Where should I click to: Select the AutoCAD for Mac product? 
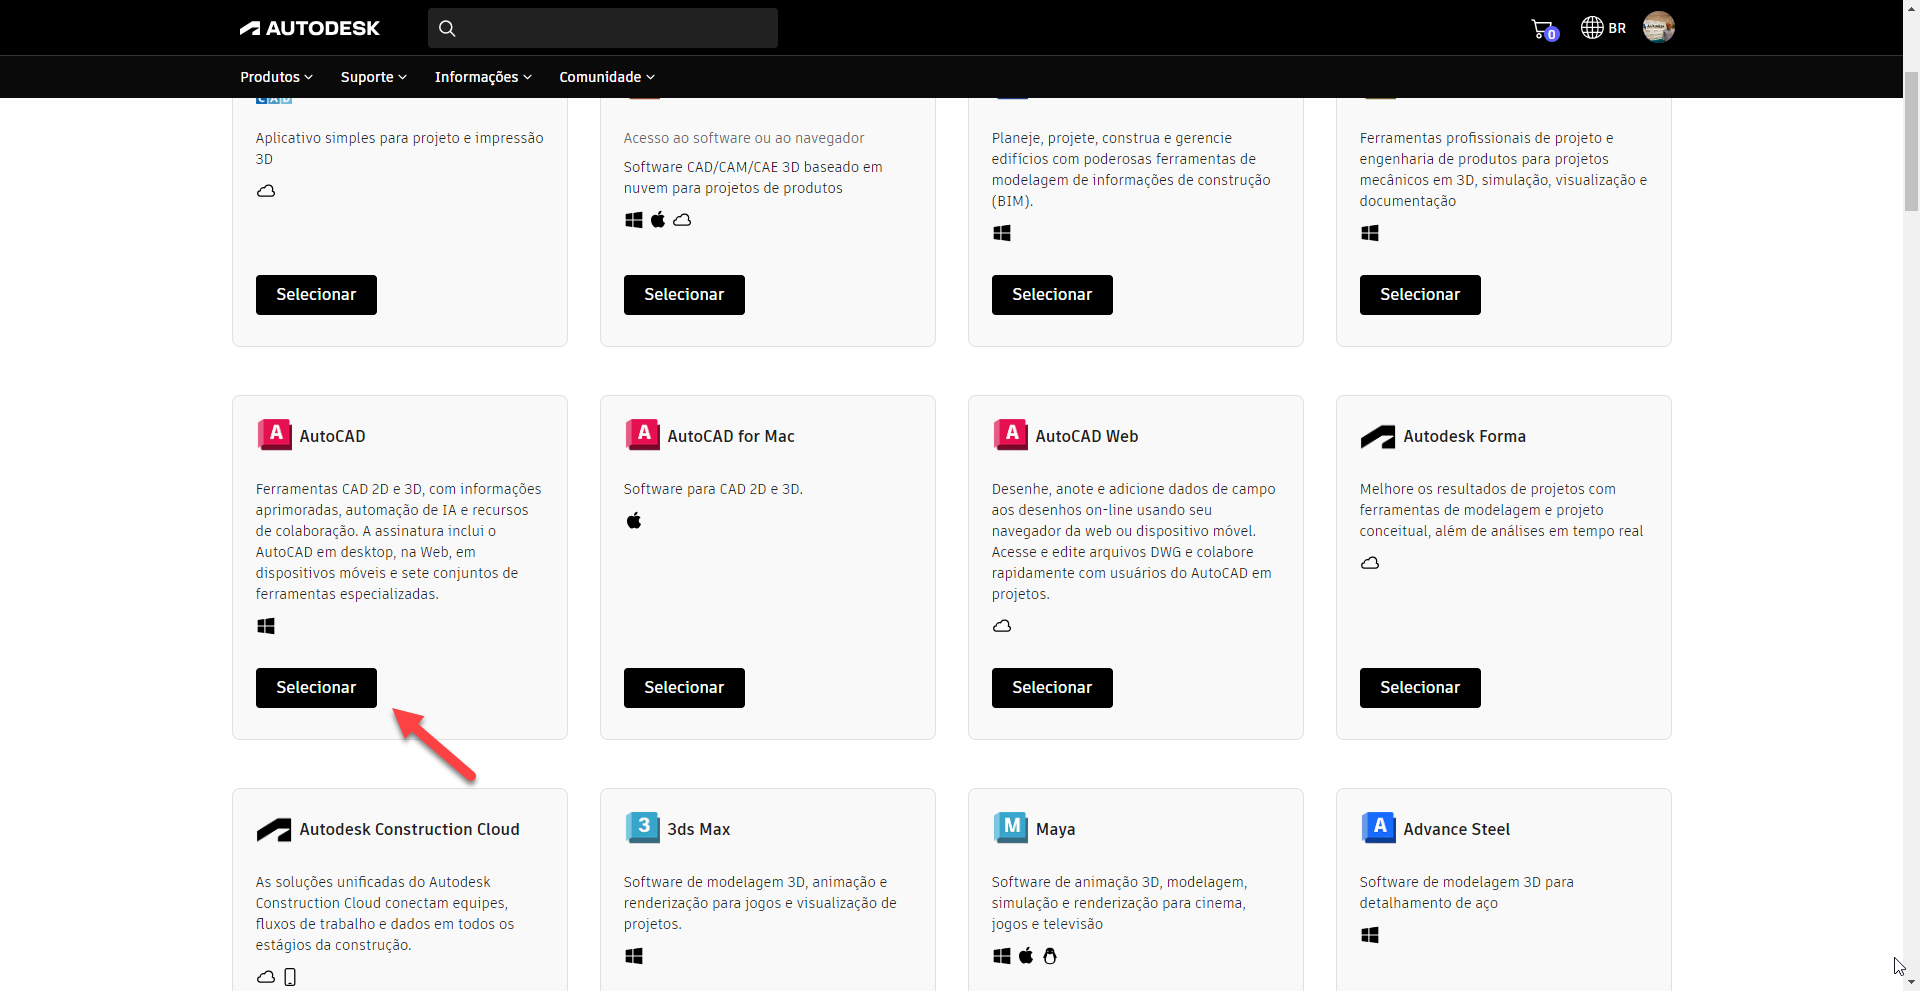684,688
